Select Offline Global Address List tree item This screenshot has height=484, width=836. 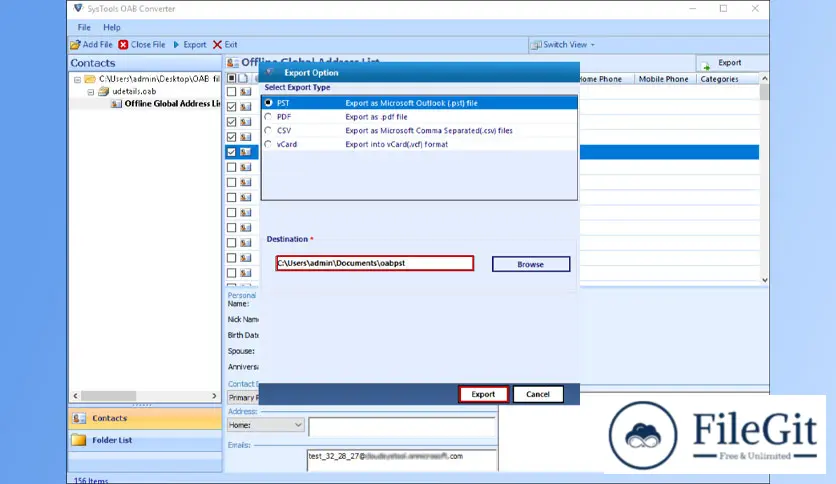[172, 103]
